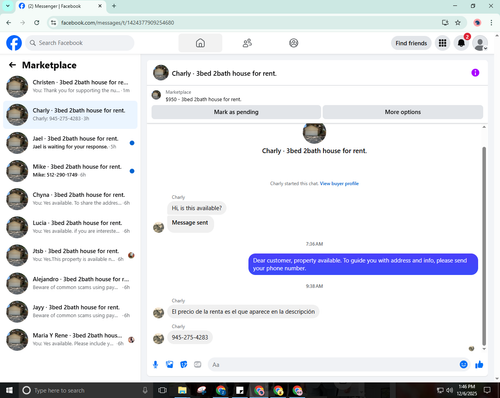Click browser back arrow
The width and height of the screenshot is (500, 398).
9,23
